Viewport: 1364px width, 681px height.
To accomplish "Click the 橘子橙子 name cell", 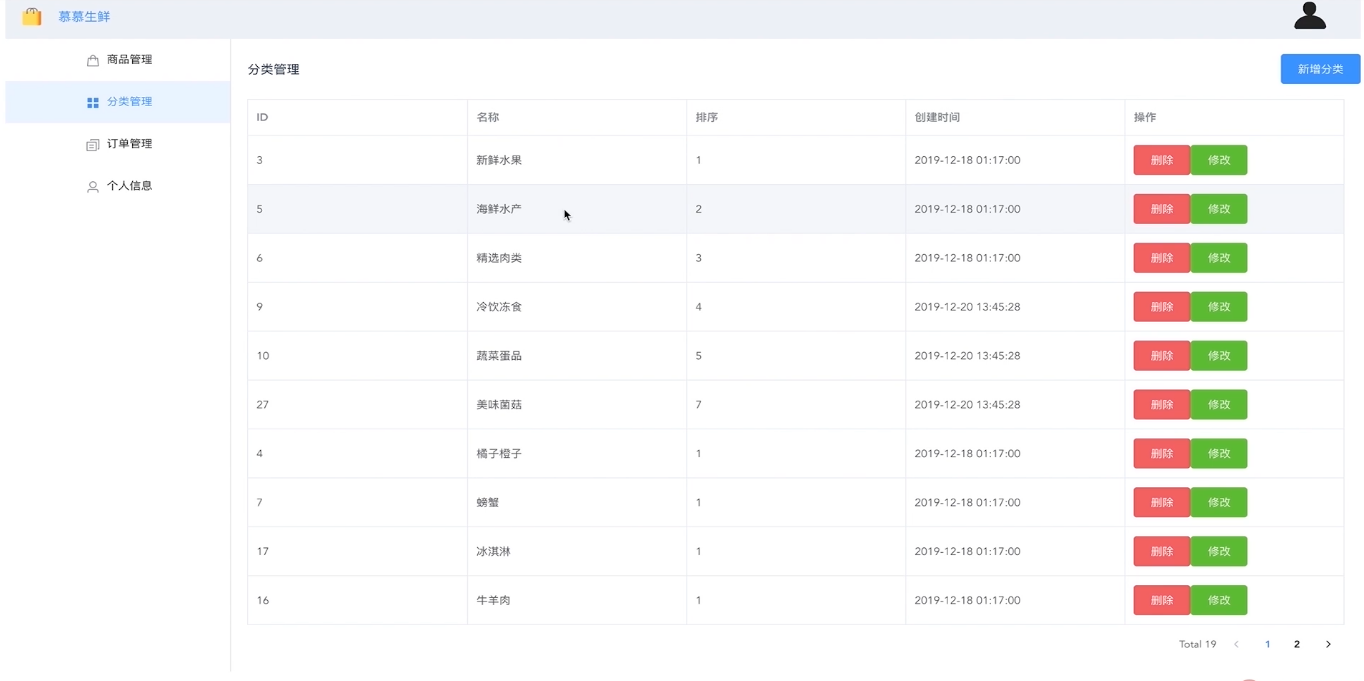I will (x=577, y=454).
